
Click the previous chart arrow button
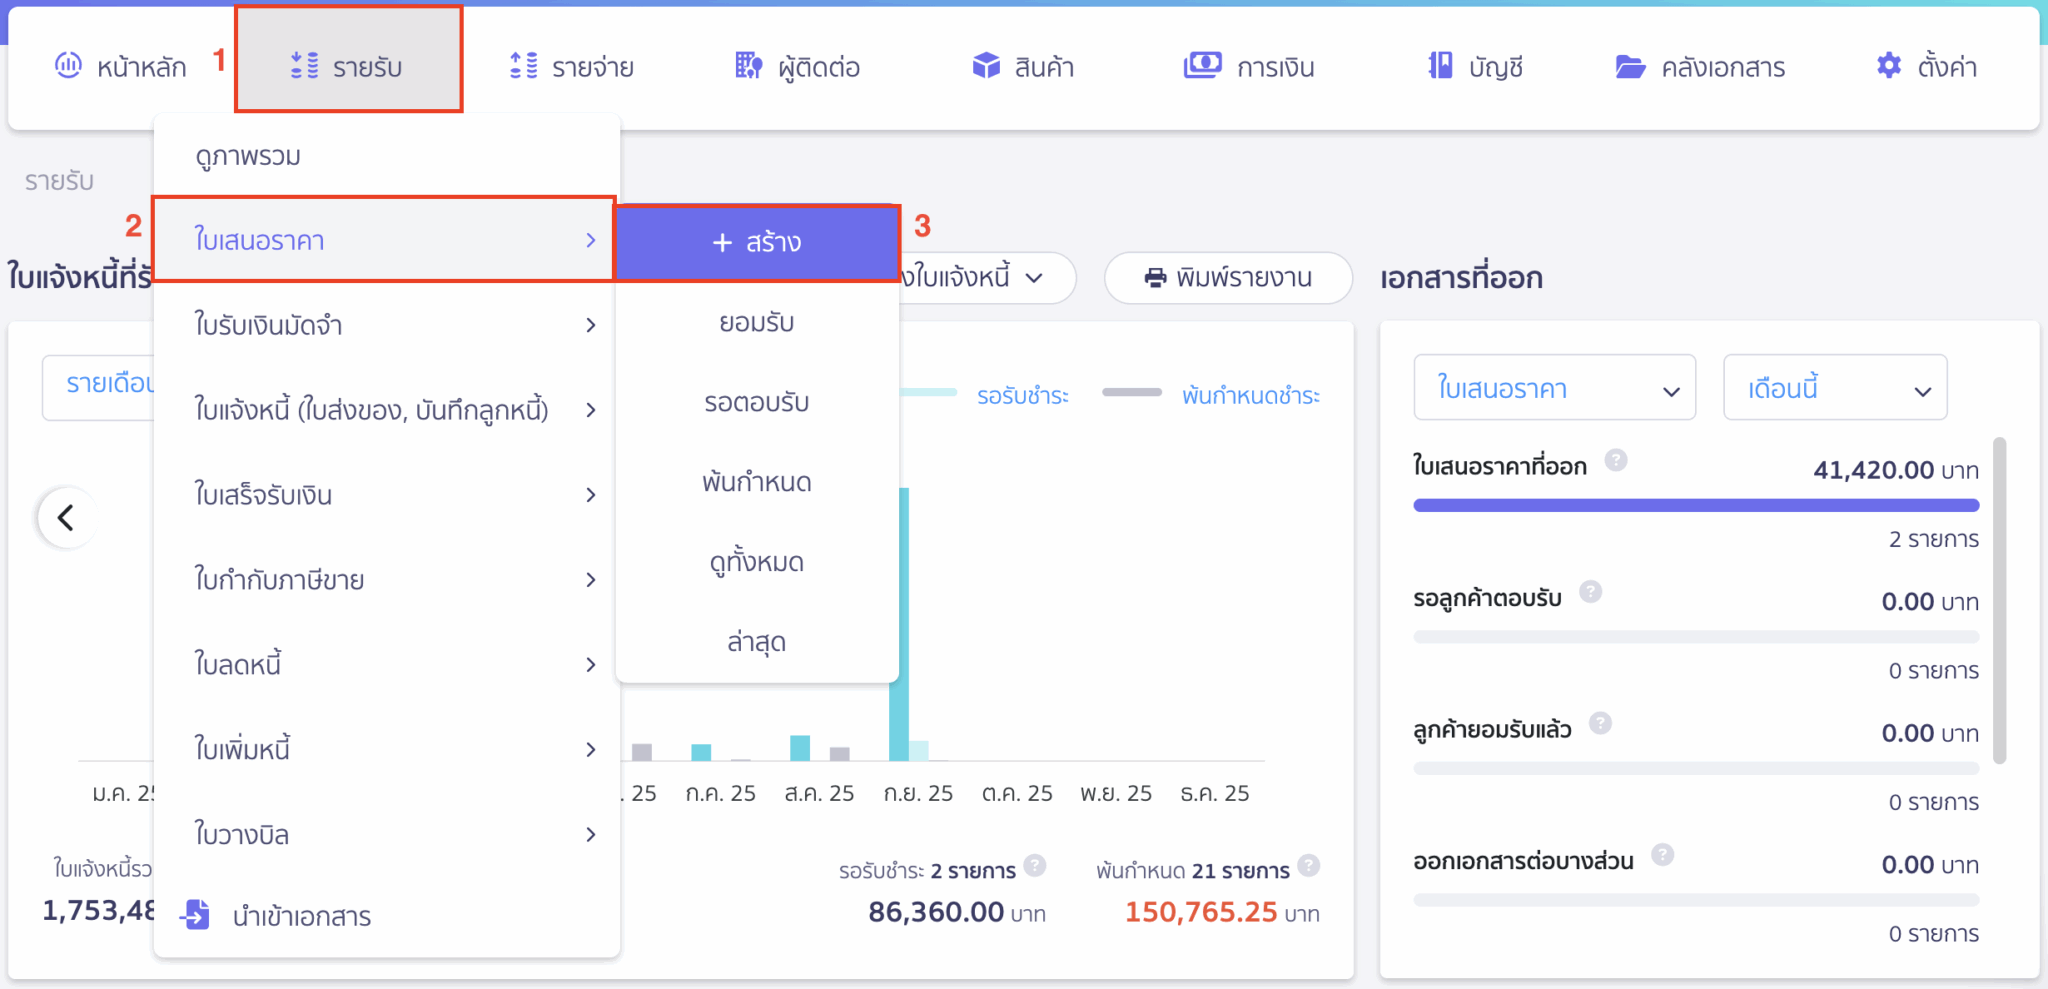coord(66,518)
